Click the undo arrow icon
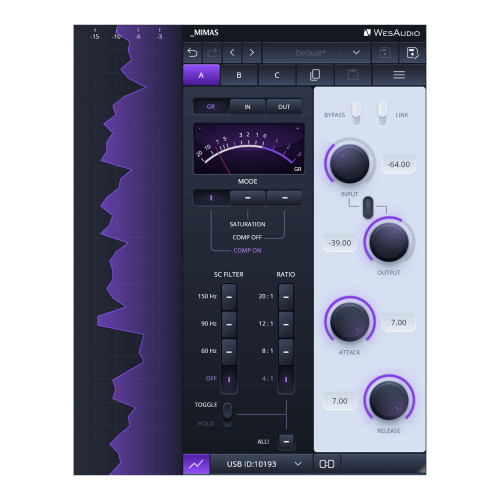The width and height of the screenshot is (500, 500). coord(193,53)
